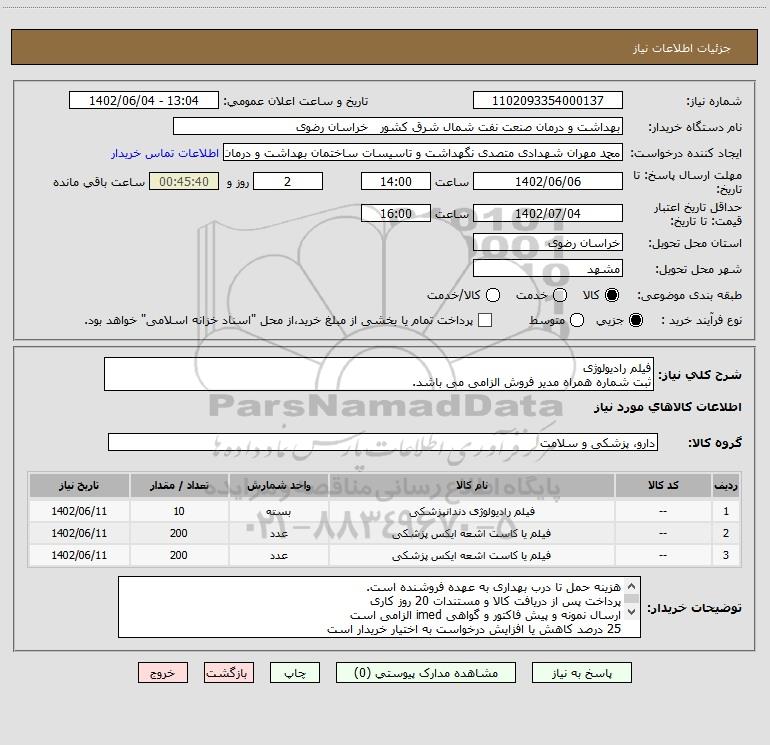The image size is (770, 745).
Task: Click فیلم رادیولوژی دندانپزشکی item name
Action: coord(471,511)
